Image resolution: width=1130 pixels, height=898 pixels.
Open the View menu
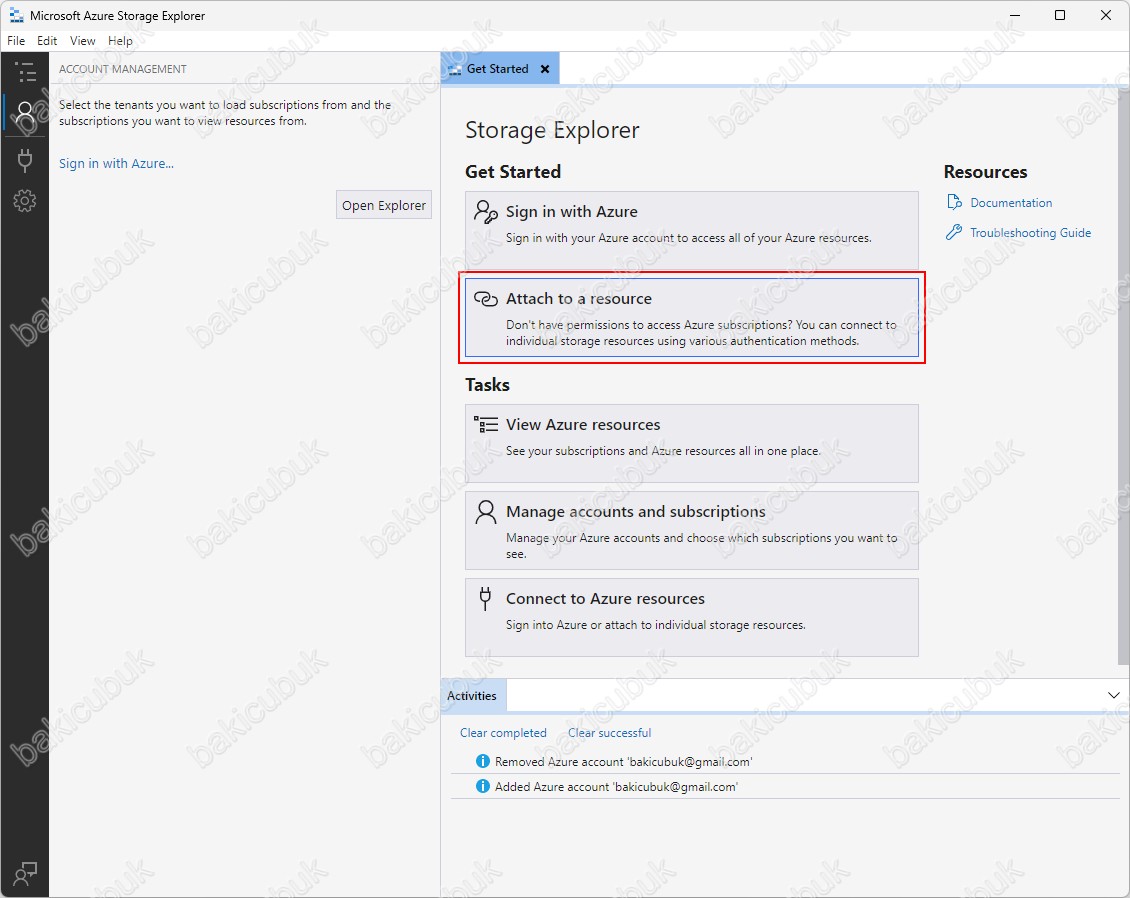(82, 41)
